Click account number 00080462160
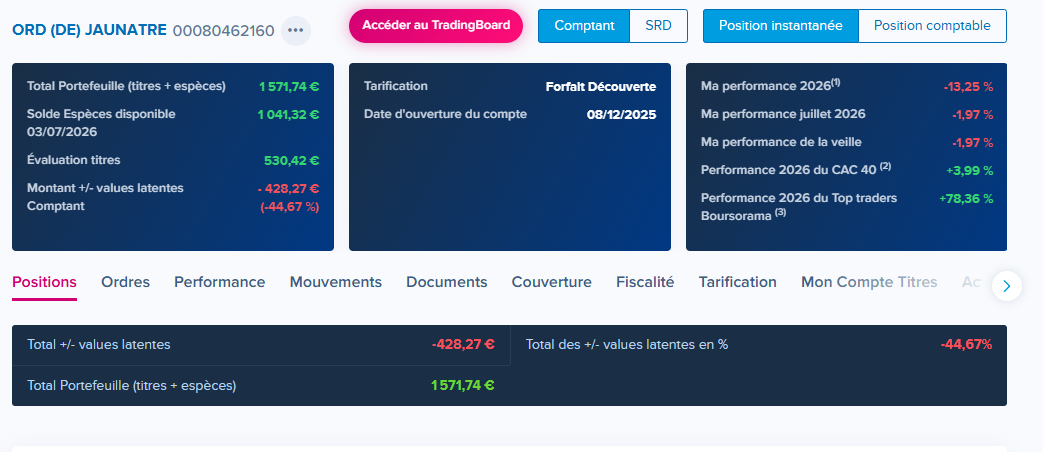Screen dimensions: 1043x452 224,31
